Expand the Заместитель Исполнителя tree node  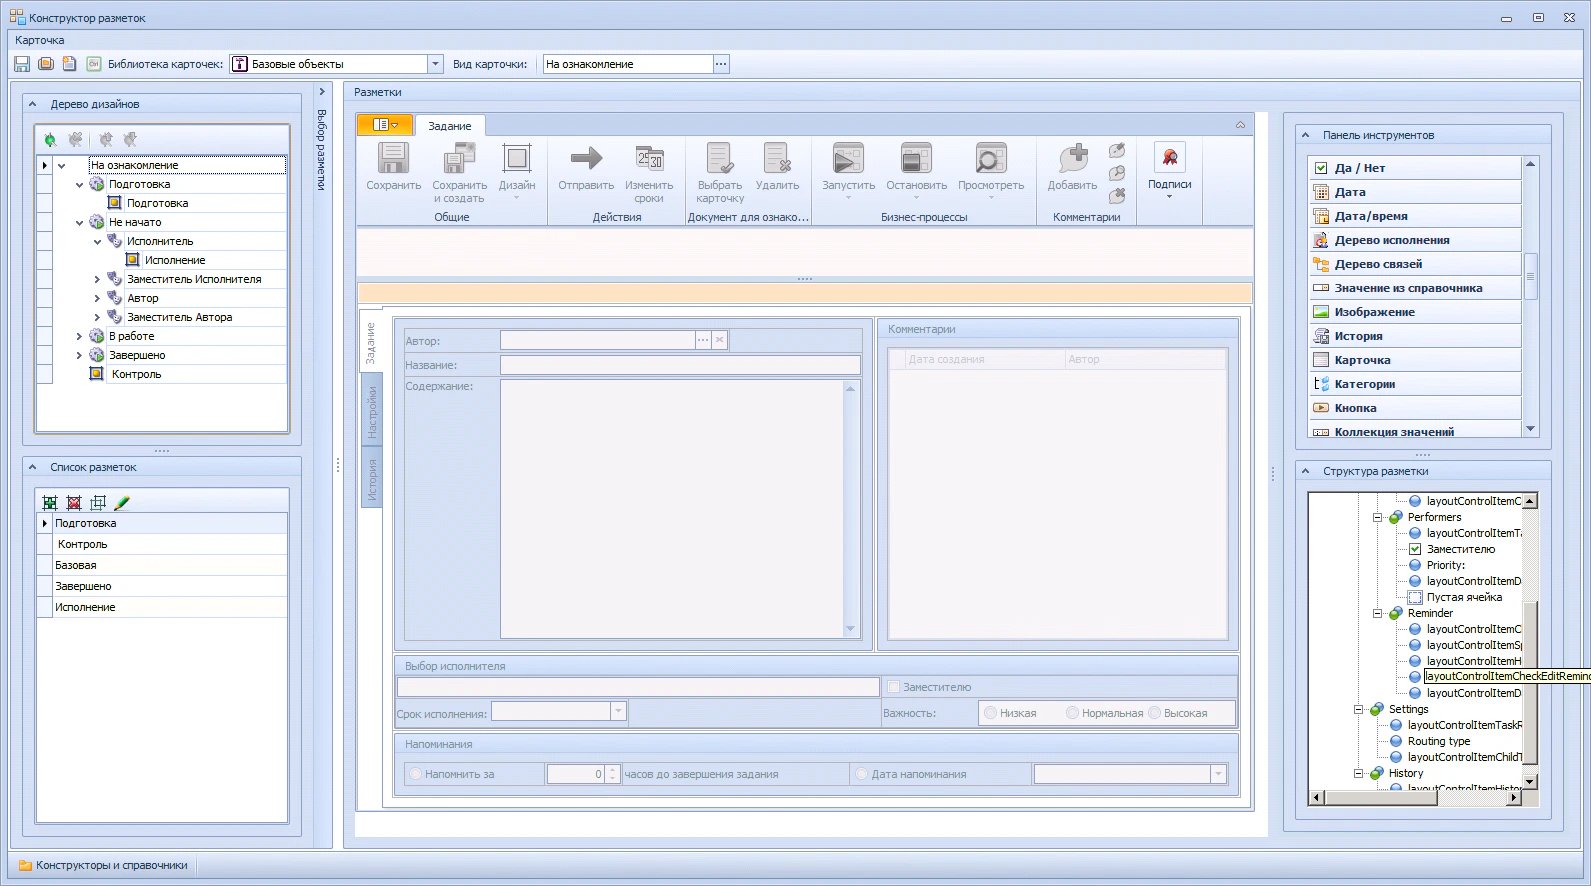coord(97,280)
